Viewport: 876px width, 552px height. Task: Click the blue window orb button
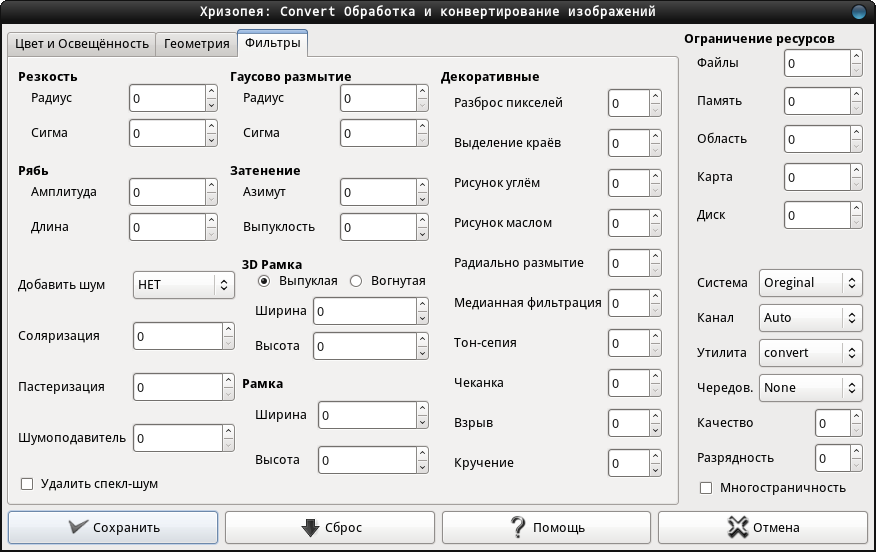pyautogui.click(x=859, y=12)
